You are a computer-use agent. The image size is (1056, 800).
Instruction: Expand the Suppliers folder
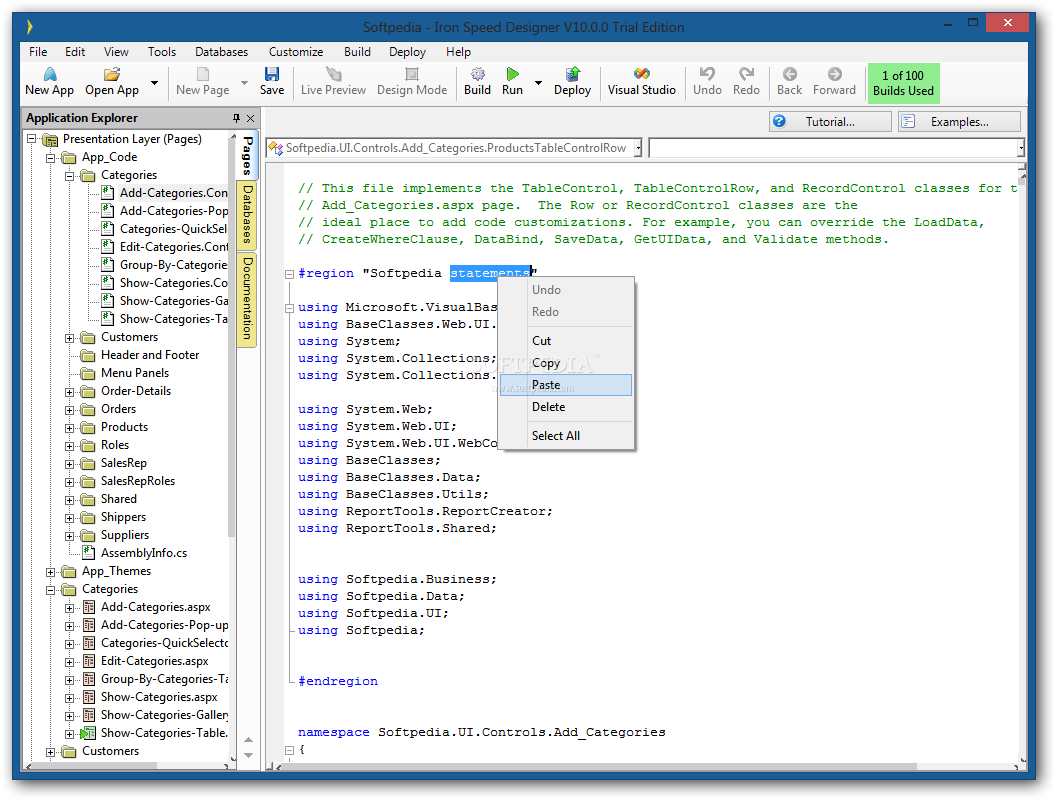tap(69, 536)
